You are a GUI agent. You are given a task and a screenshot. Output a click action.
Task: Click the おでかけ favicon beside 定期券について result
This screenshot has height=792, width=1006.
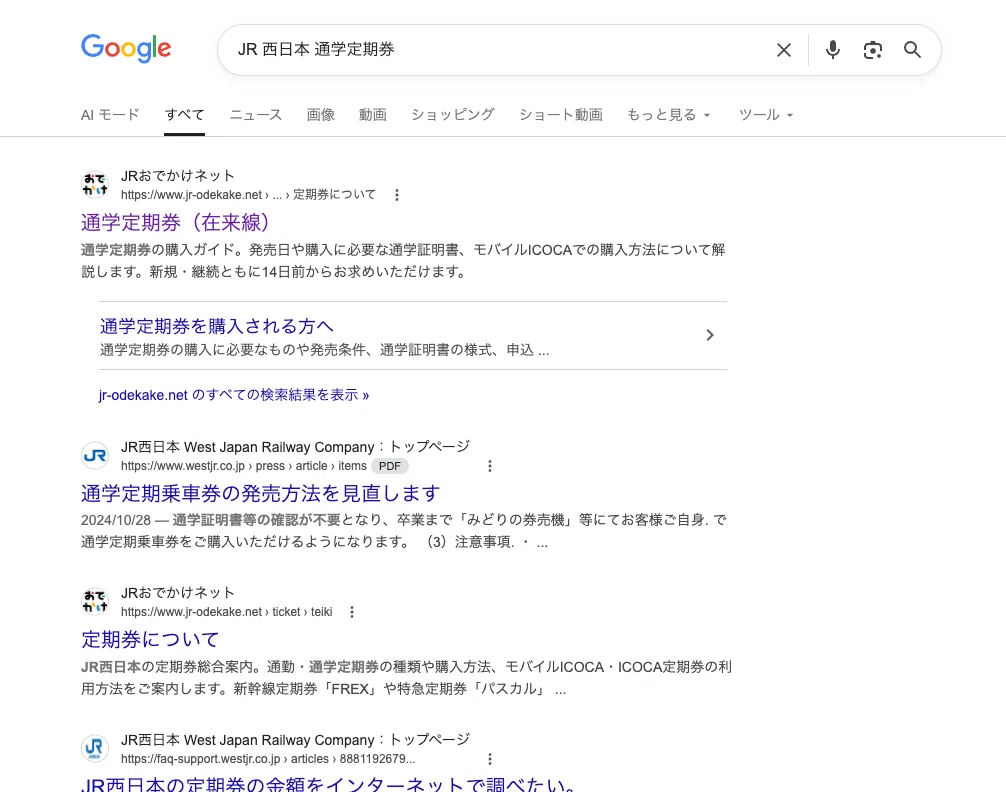tap(95, 602)
